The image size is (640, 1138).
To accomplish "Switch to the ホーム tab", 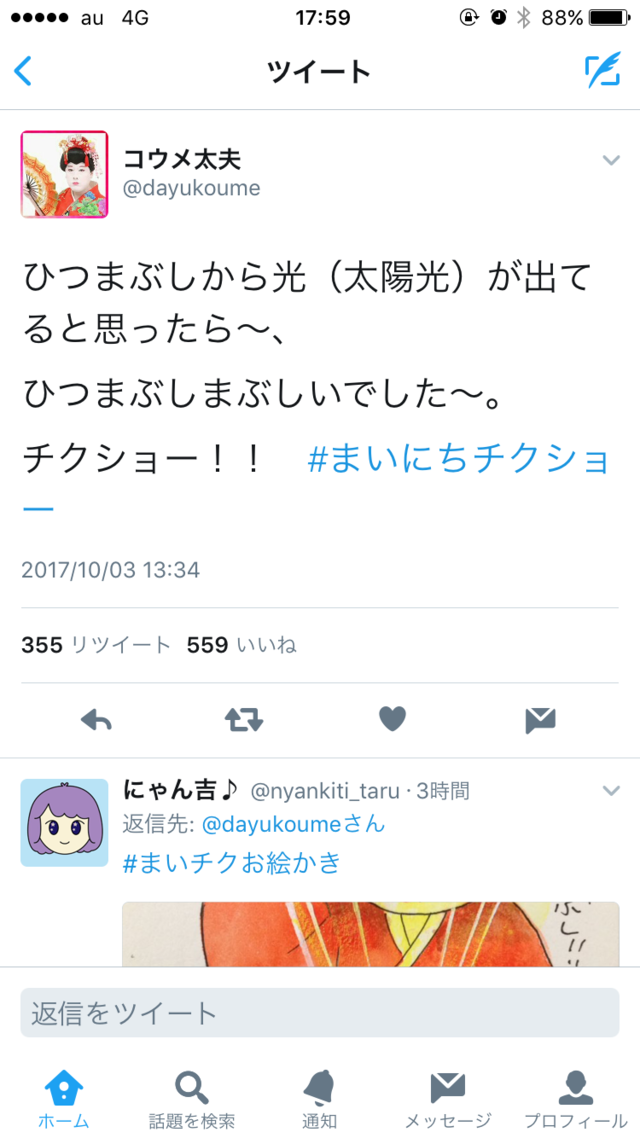I will (x=63, y=1099).
